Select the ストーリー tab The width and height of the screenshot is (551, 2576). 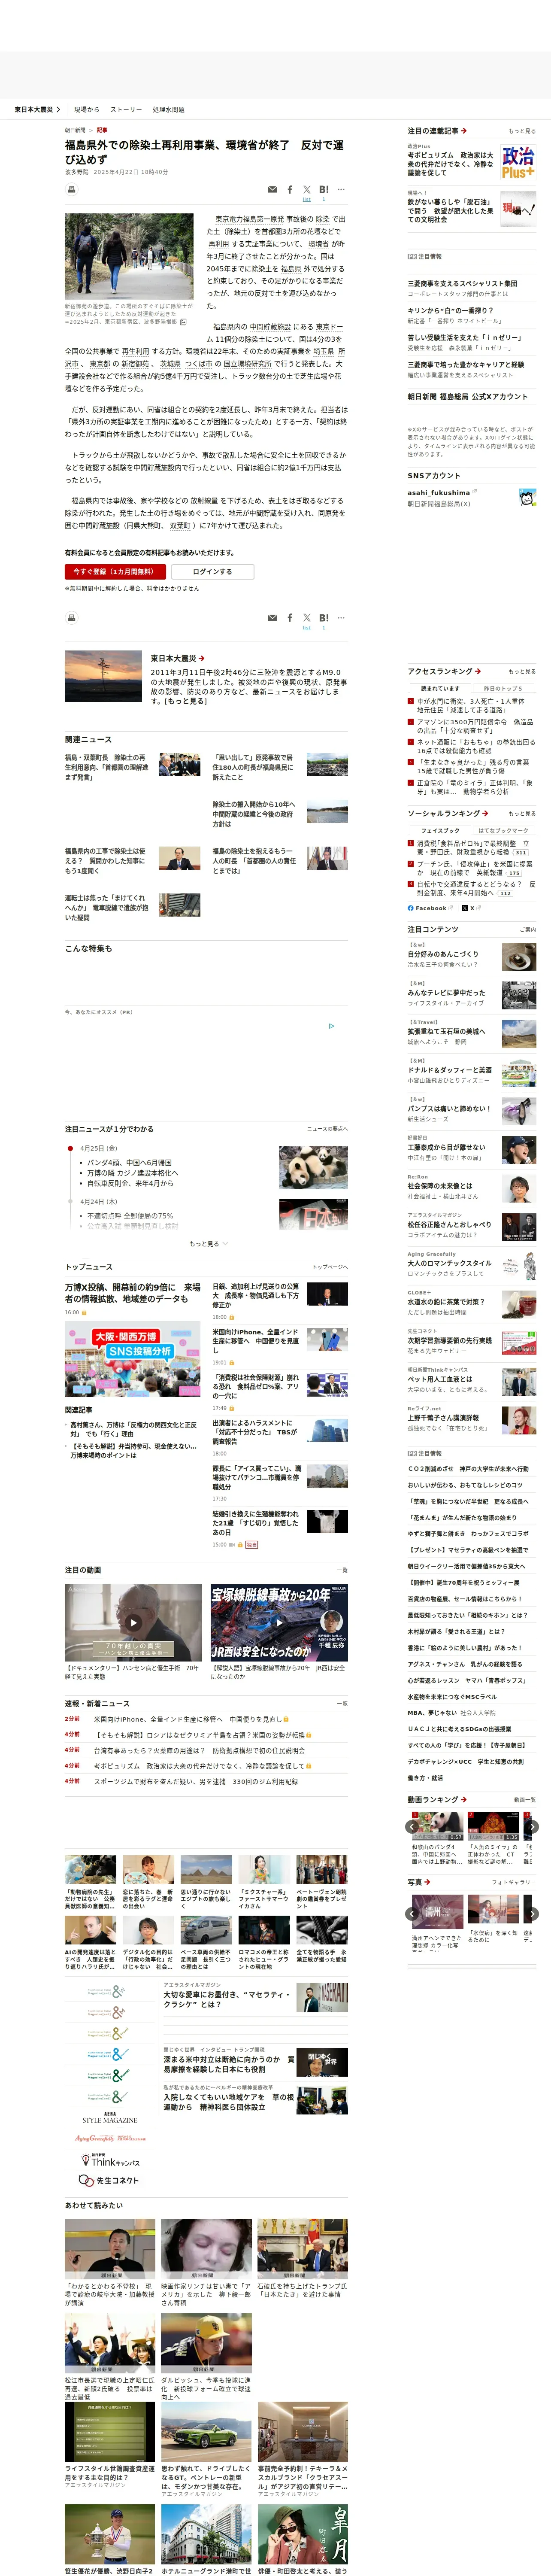(x=126, y=109)
